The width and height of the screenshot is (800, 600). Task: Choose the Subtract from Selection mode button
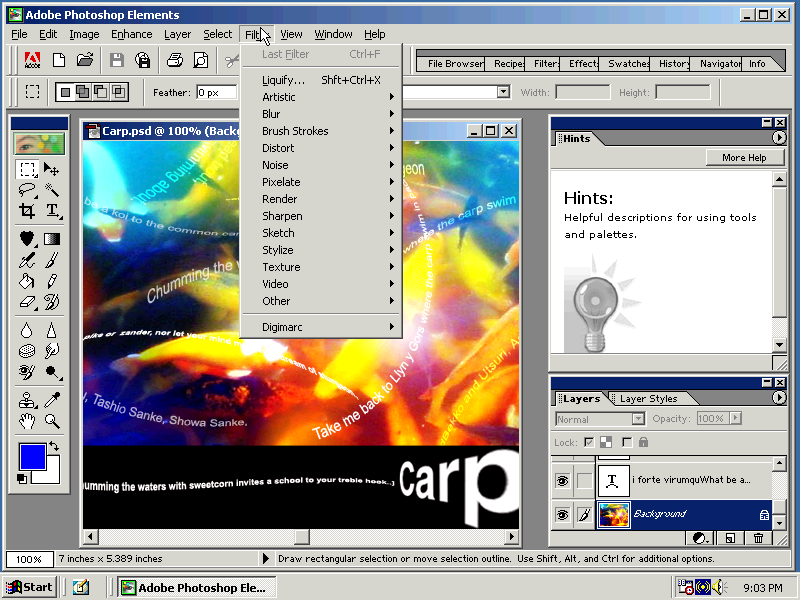(101, 92)
